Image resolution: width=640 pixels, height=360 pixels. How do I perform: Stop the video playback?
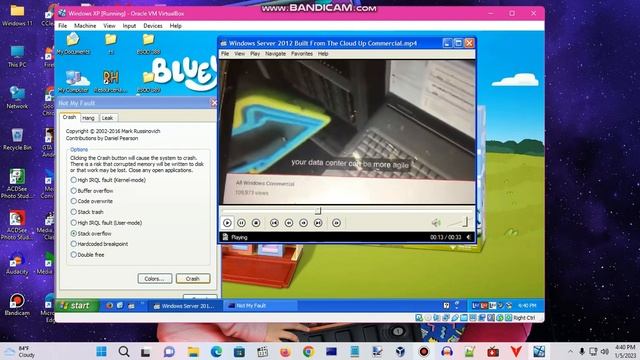click(x=256, y=223)
